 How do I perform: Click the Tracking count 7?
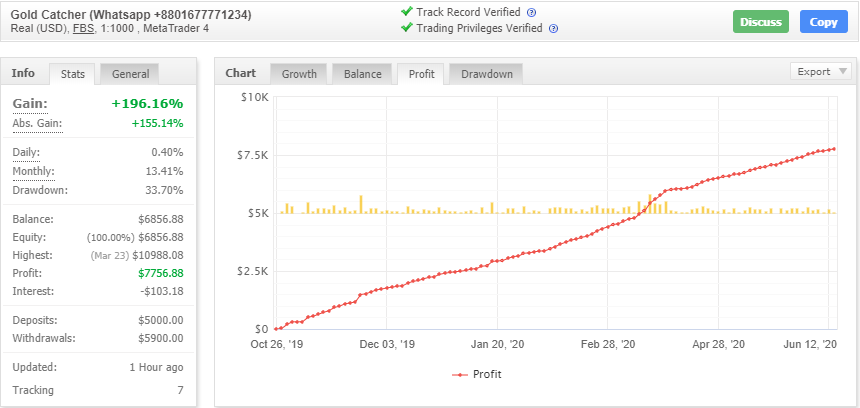(x=180, y=390)
